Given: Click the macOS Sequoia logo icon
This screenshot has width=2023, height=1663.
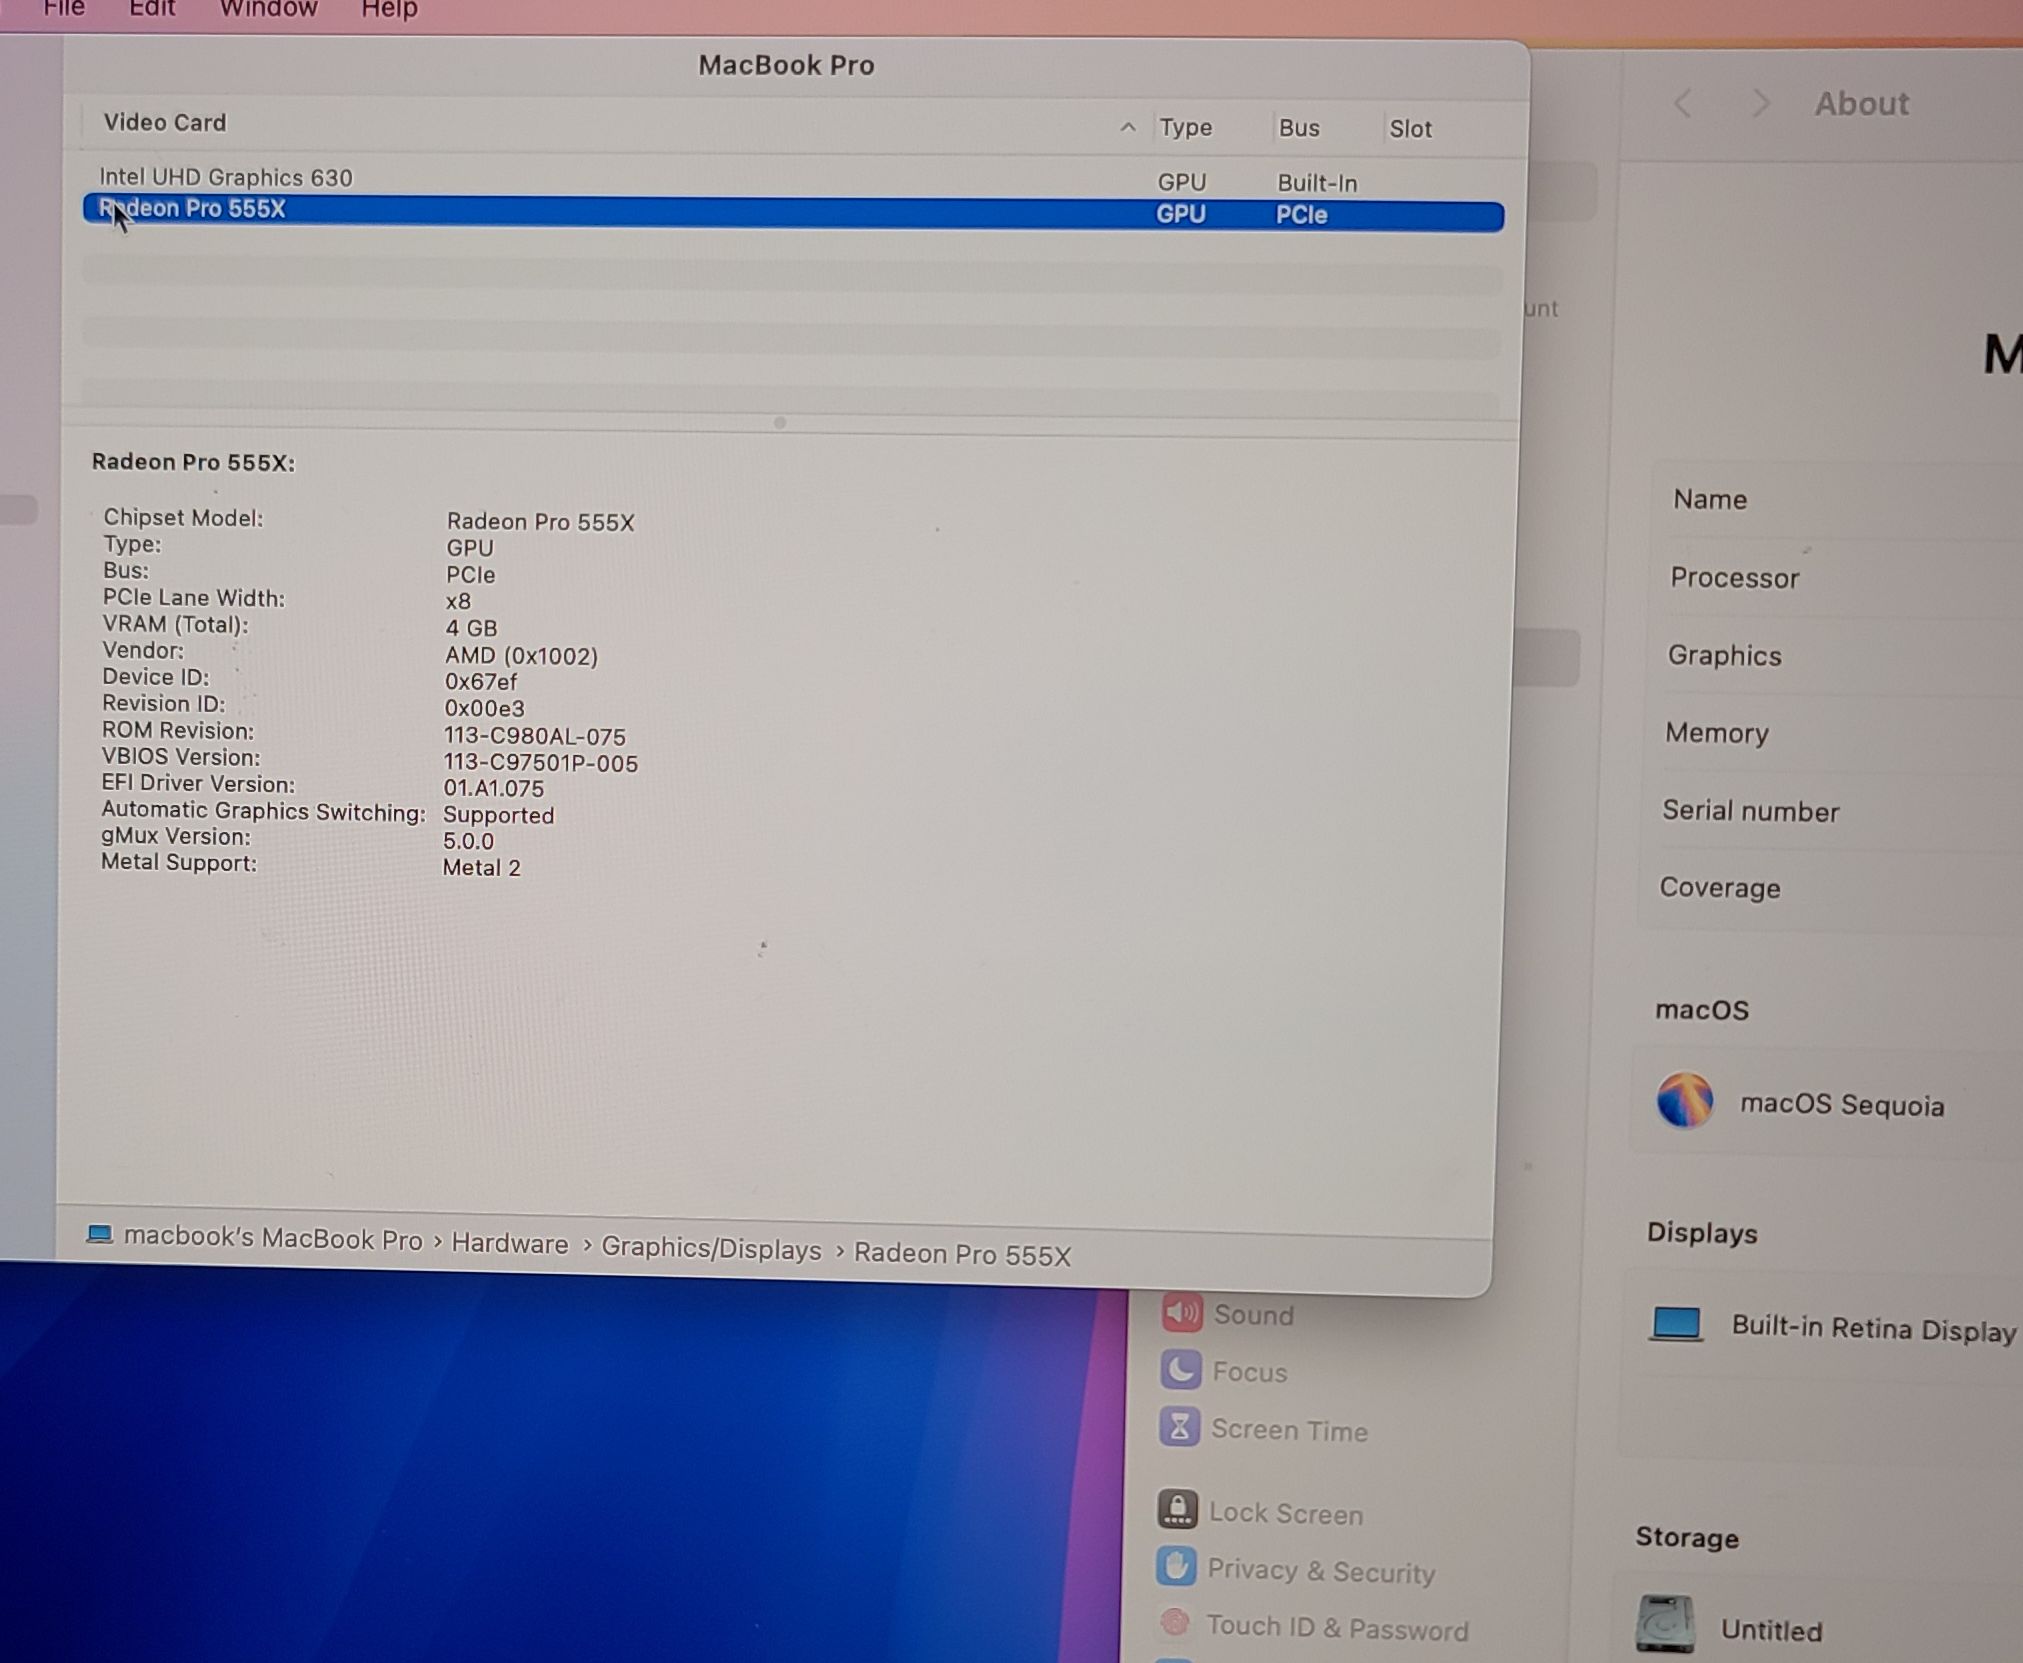Looking at the screenshot, I should tap(1685, 1100).
